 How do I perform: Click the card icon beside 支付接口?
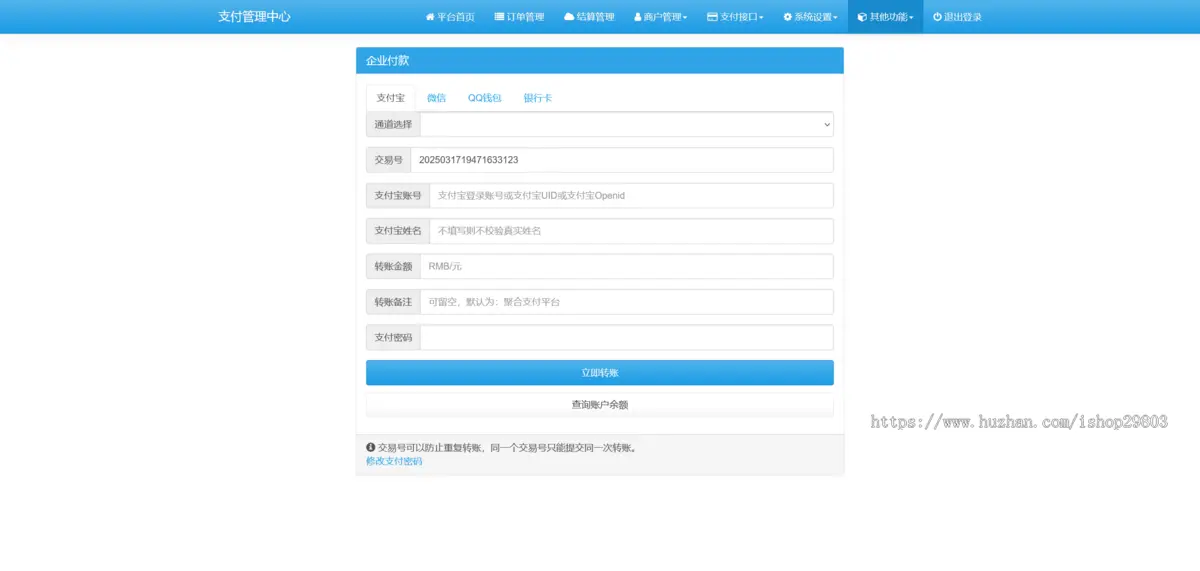point(712,17)
